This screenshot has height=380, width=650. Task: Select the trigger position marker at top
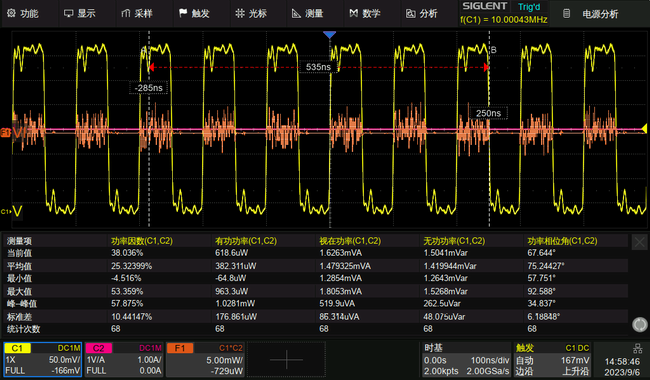(x=330, y=35)
